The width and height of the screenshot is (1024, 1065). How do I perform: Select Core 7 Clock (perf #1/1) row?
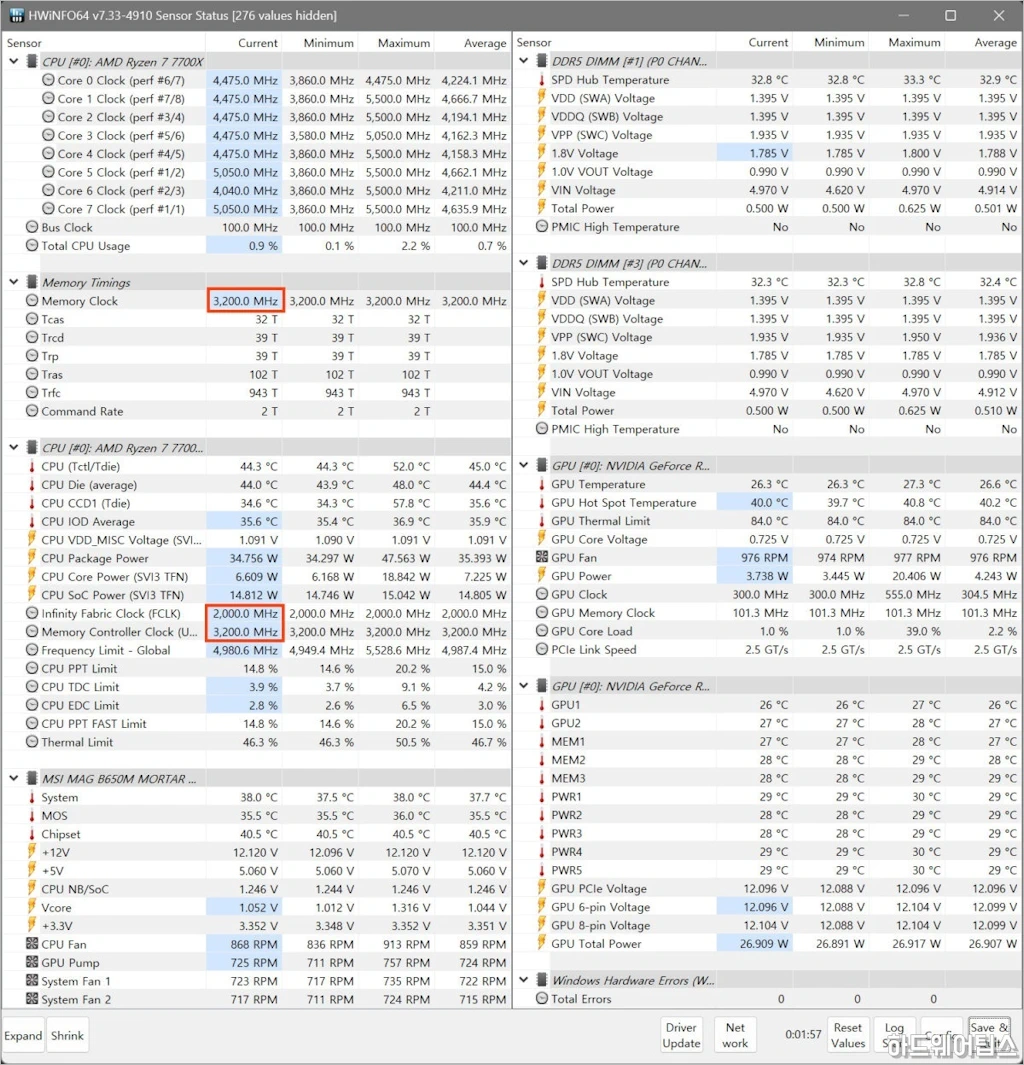[x=256, y=209]
